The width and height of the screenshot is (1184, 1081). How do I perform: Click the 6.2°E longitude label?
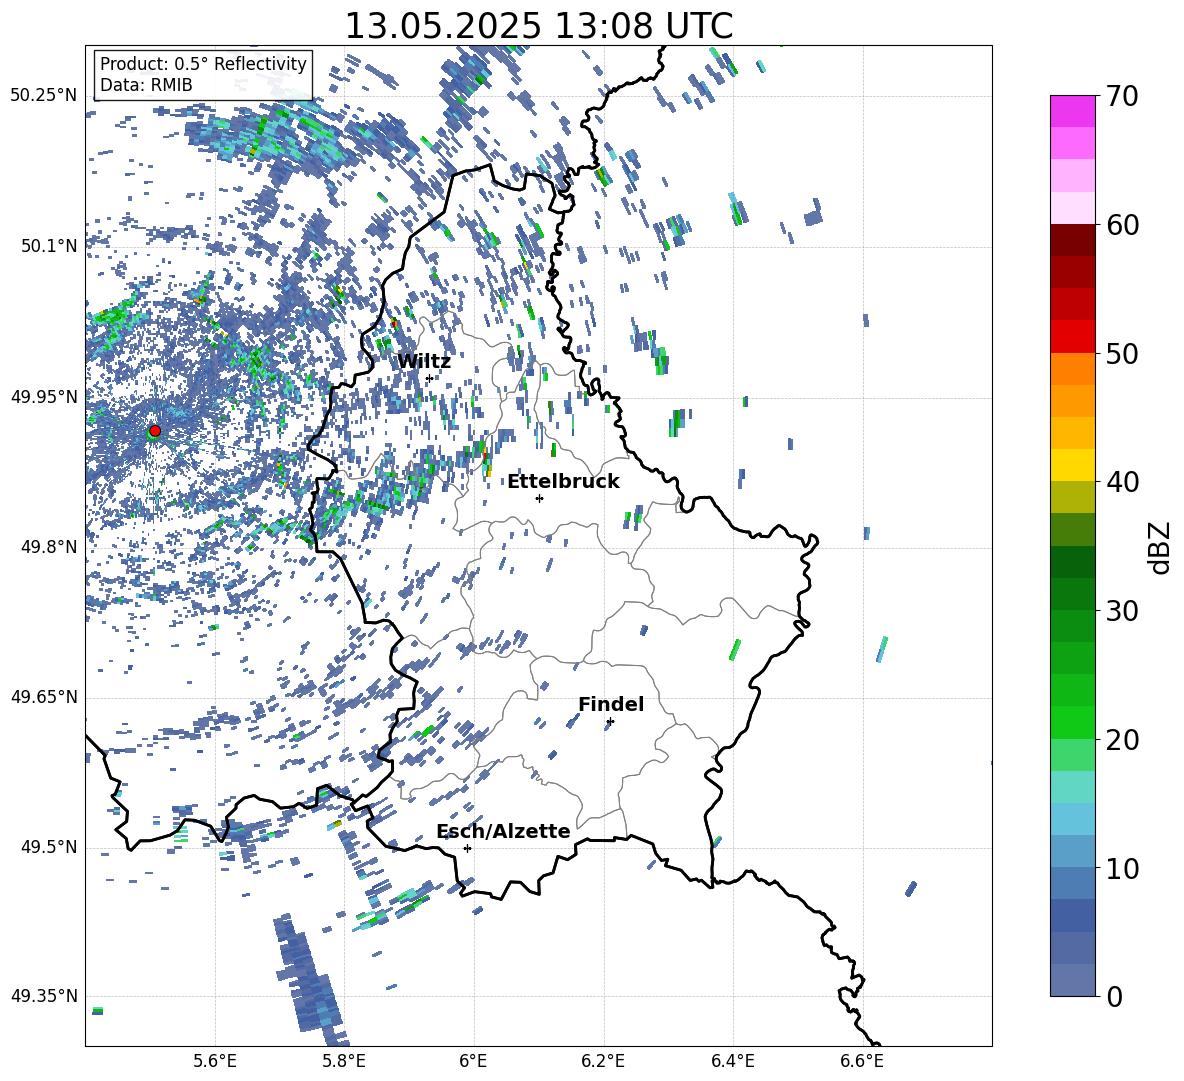(x=603, y=1061)
